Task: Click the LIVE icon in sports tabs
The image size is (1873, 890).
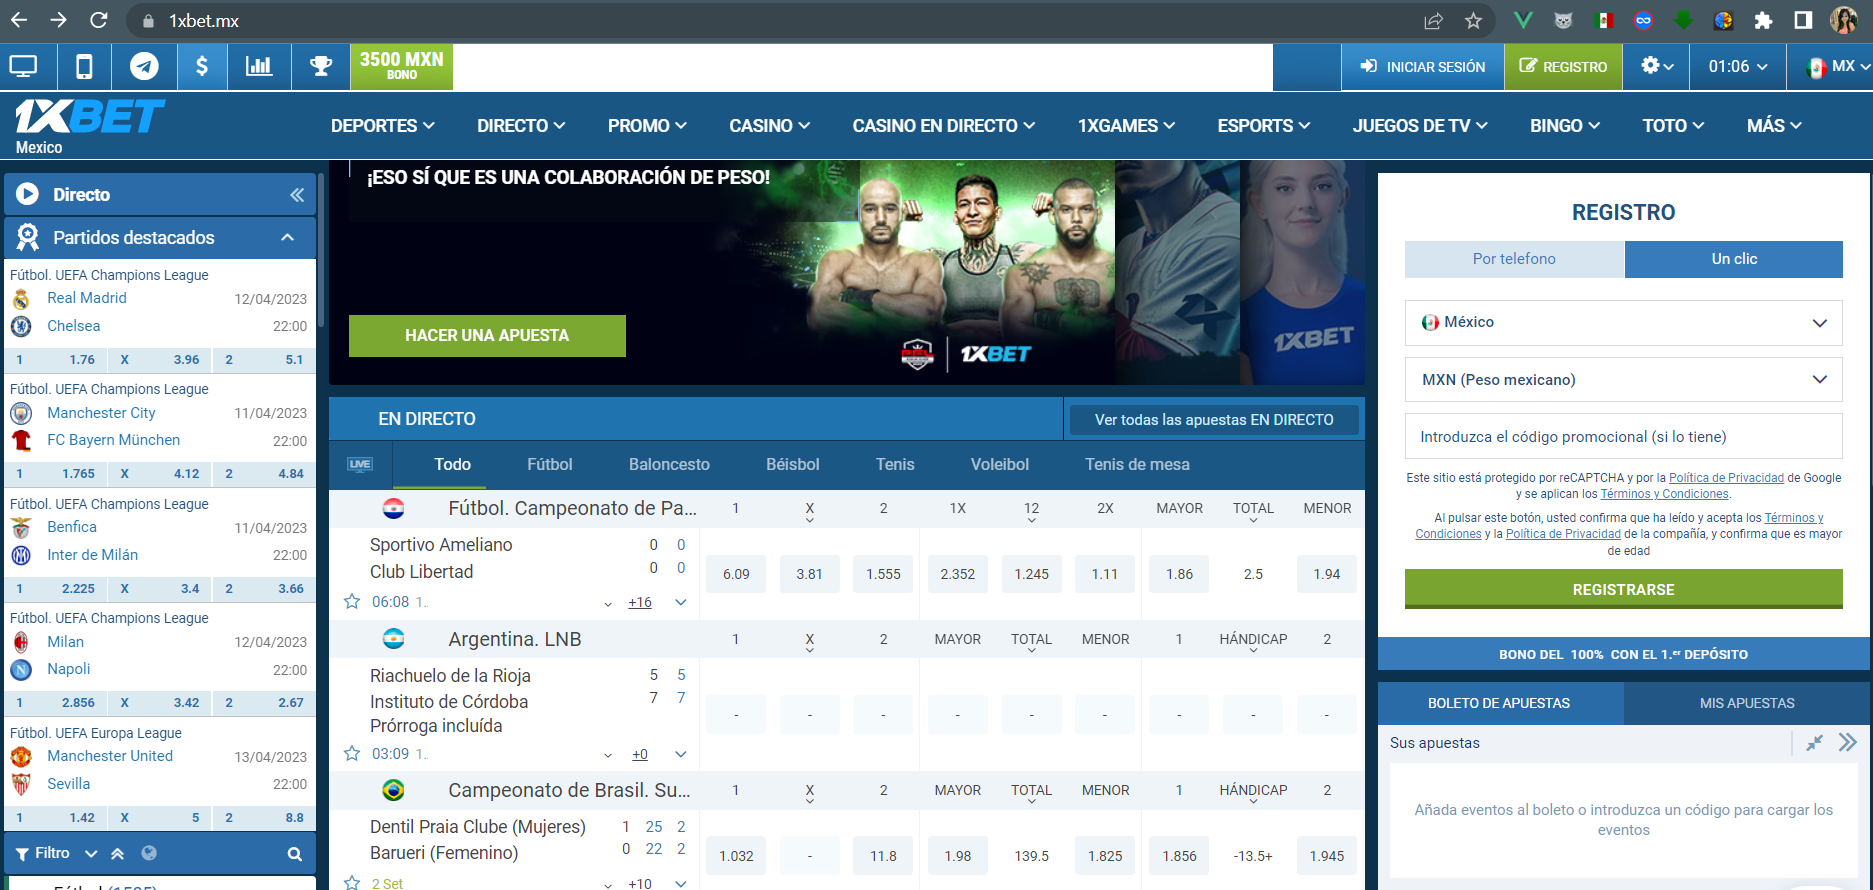Action: [360, 464]
